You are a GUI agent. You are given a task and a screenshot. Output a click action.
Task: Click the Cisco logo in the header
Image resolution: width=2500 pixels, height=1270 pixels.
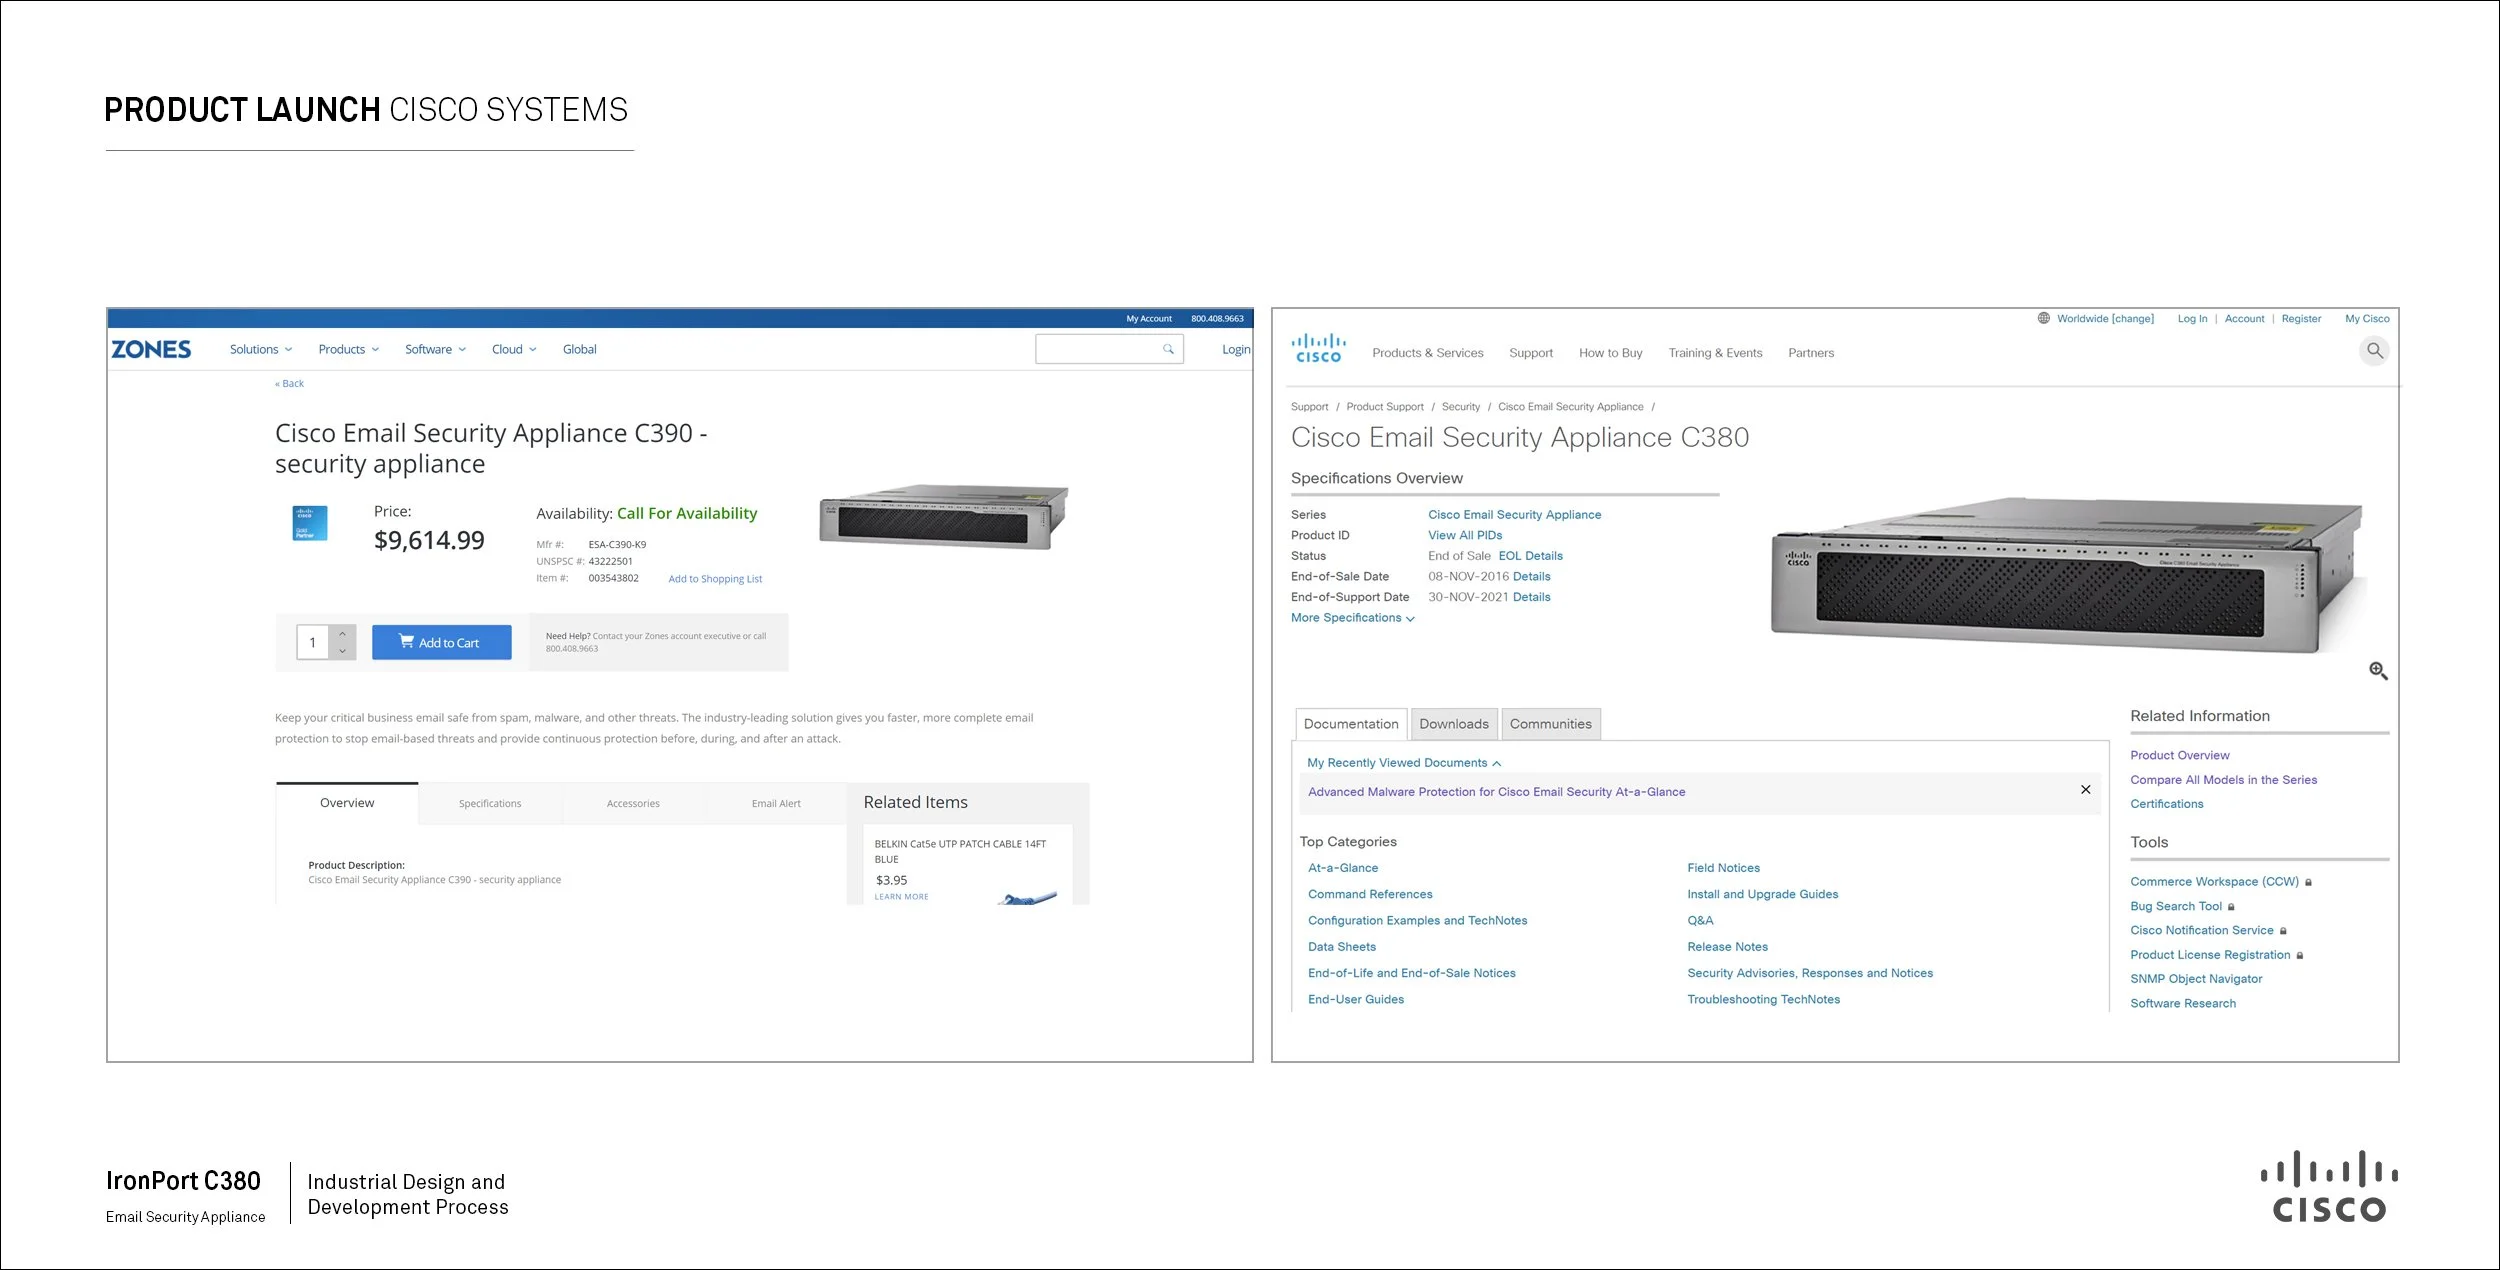[1318, 349]
